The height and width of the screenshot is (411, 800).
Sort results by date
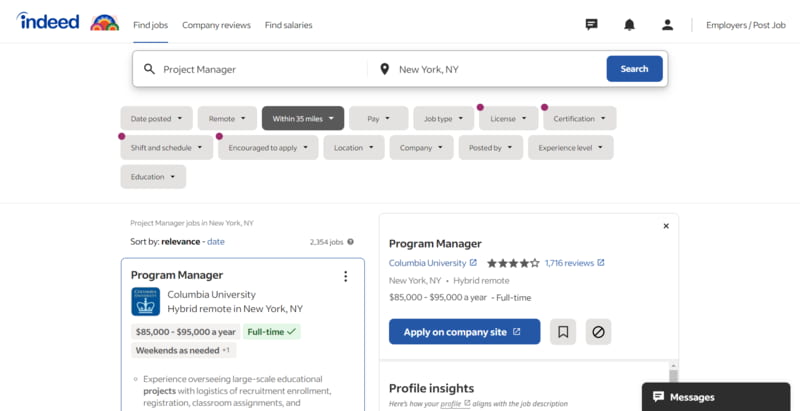click(216, 242)
